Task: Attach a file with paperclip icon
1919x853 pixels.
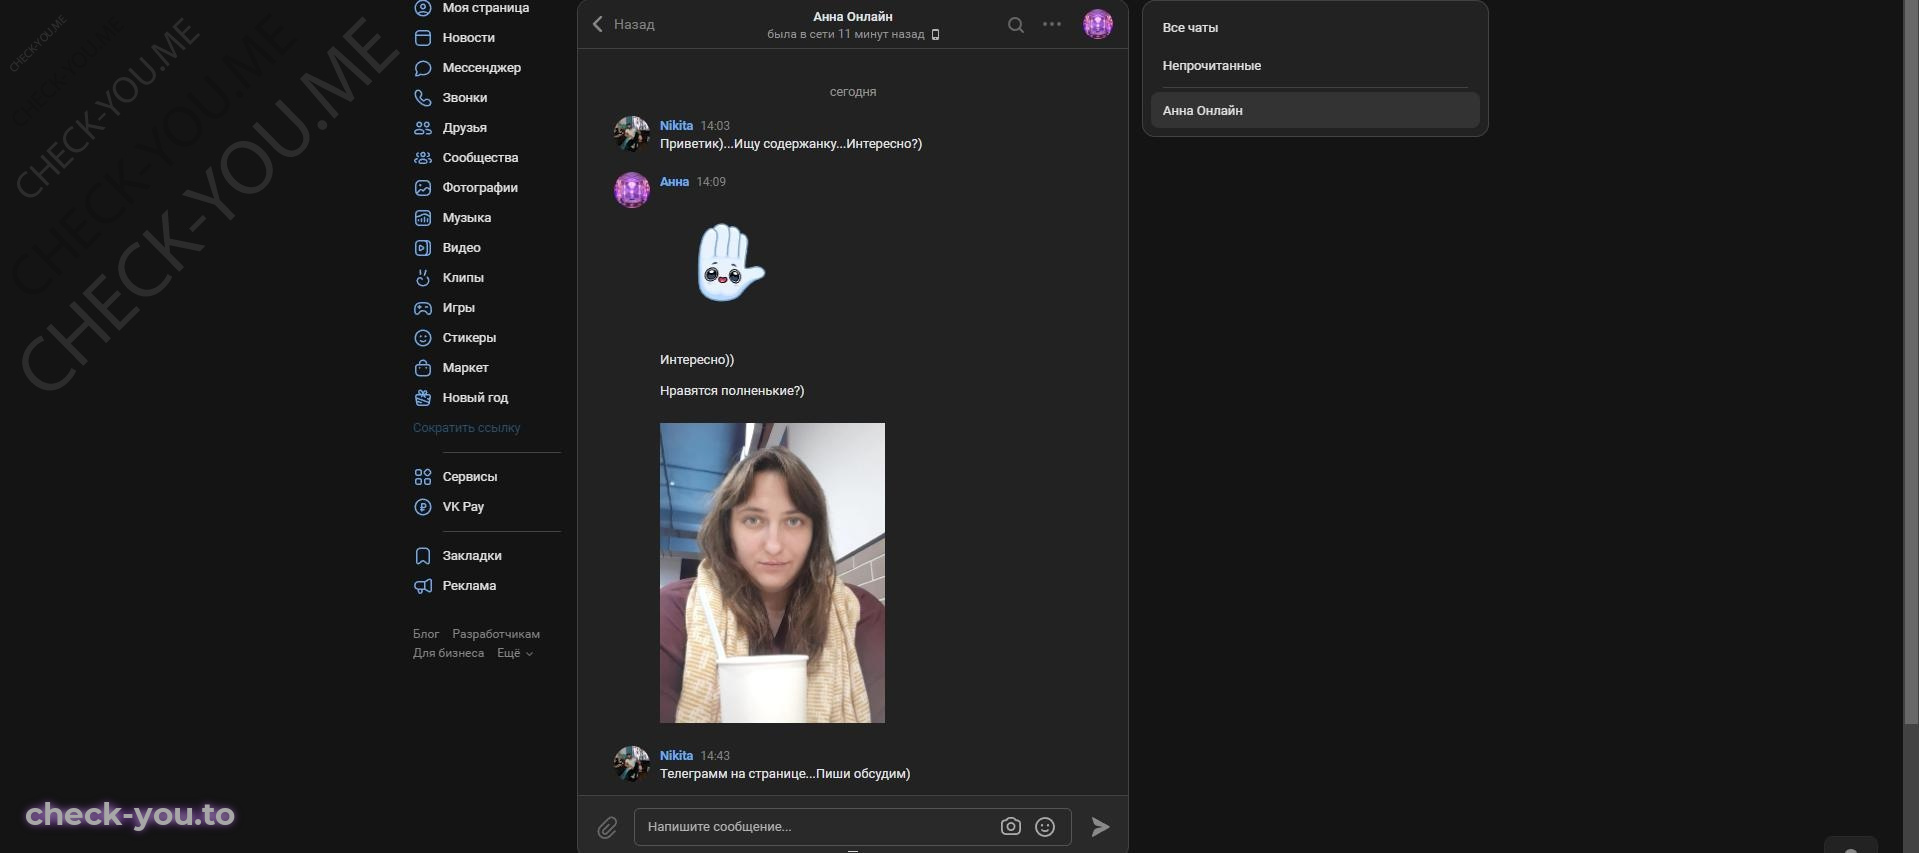Action: (608, 827)
